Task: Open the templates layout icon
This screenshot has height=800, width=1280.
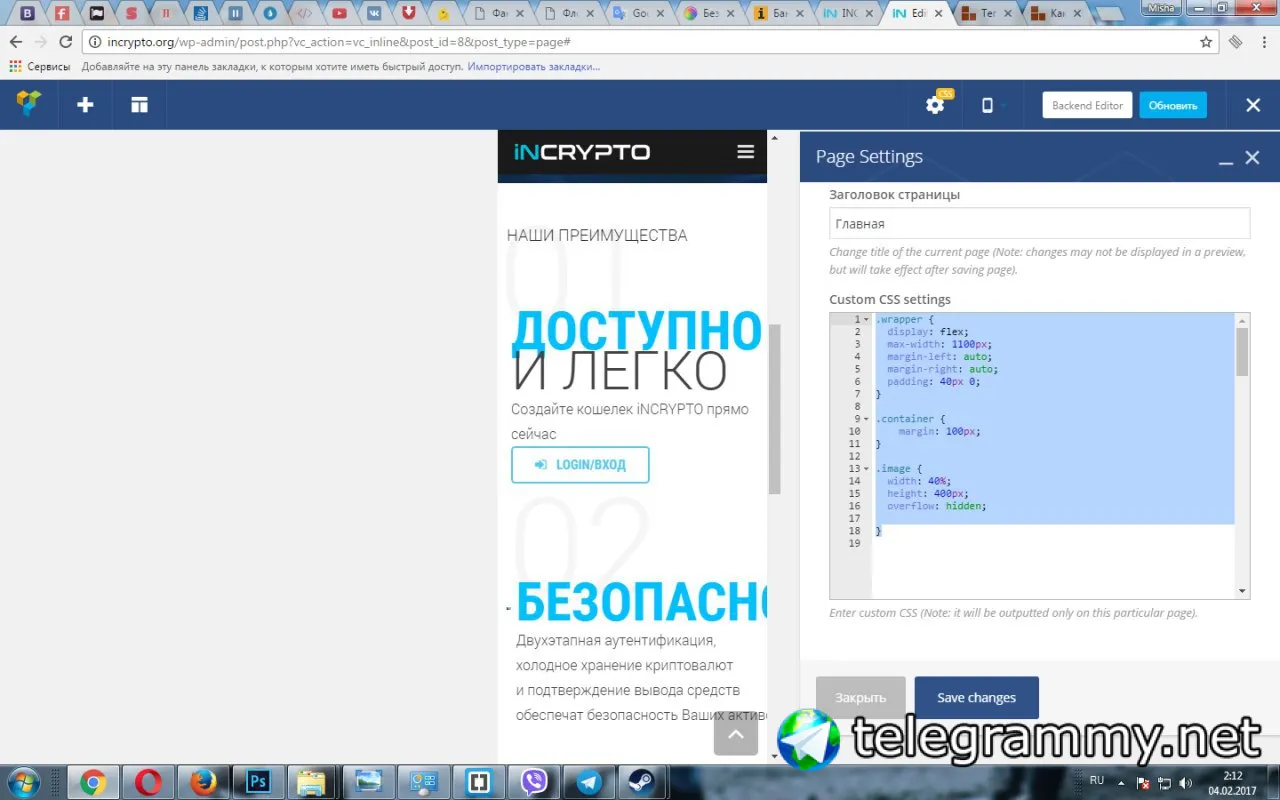Action: (139, 104)
